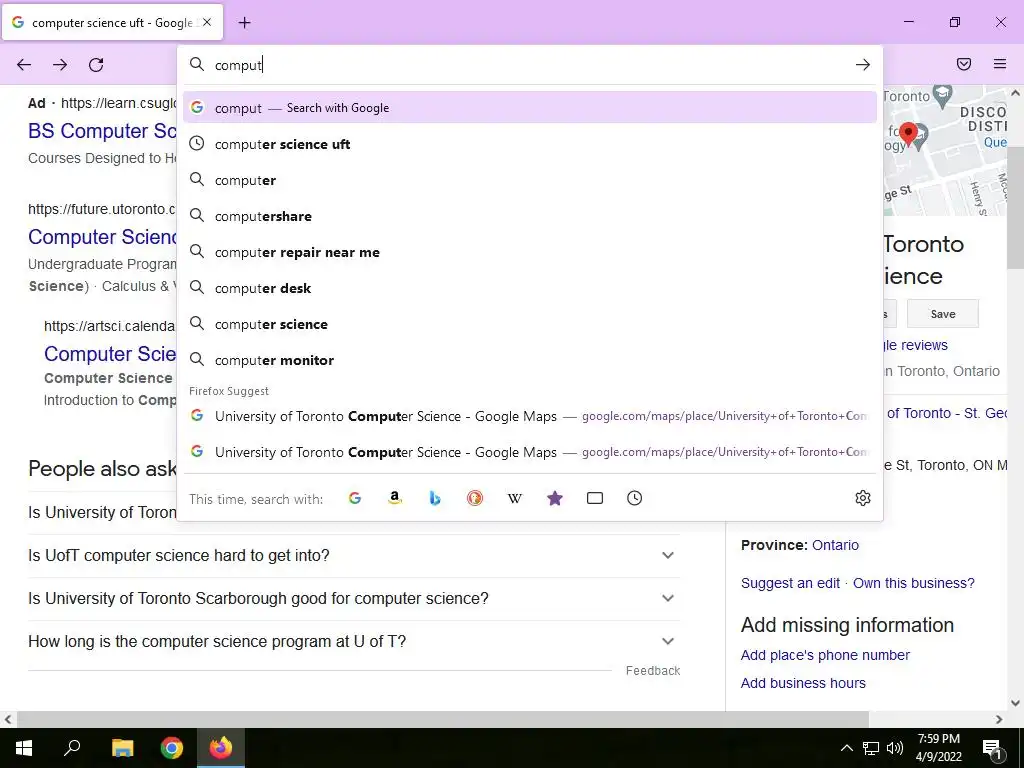Click 'Own this business?' link
Viewport: 1024px width, 768px height.
tap(914, 583)
